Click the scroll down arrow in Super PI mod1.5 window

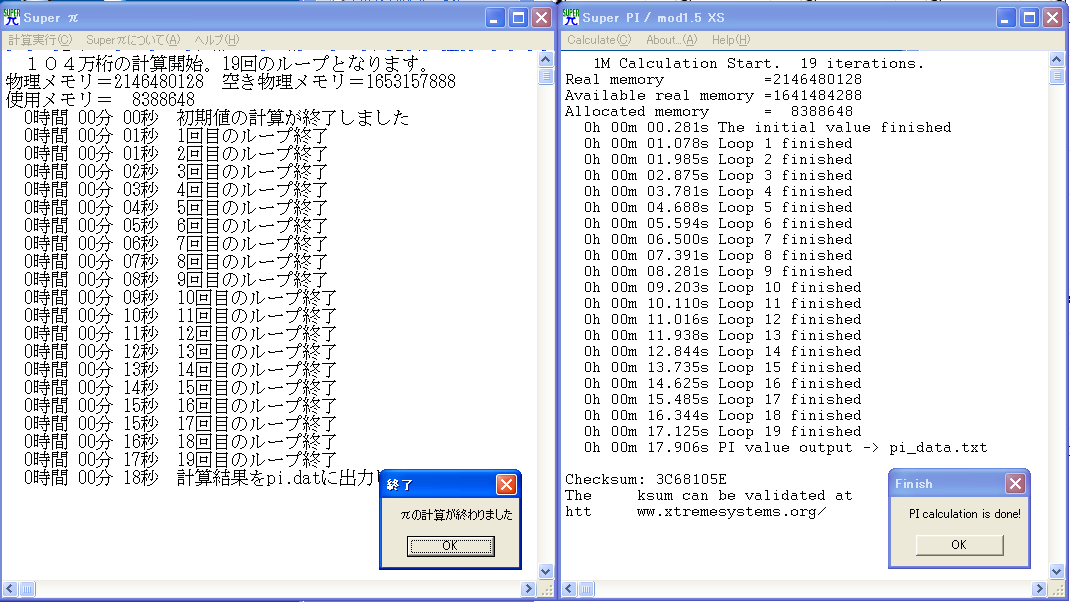click(1057, 571)
